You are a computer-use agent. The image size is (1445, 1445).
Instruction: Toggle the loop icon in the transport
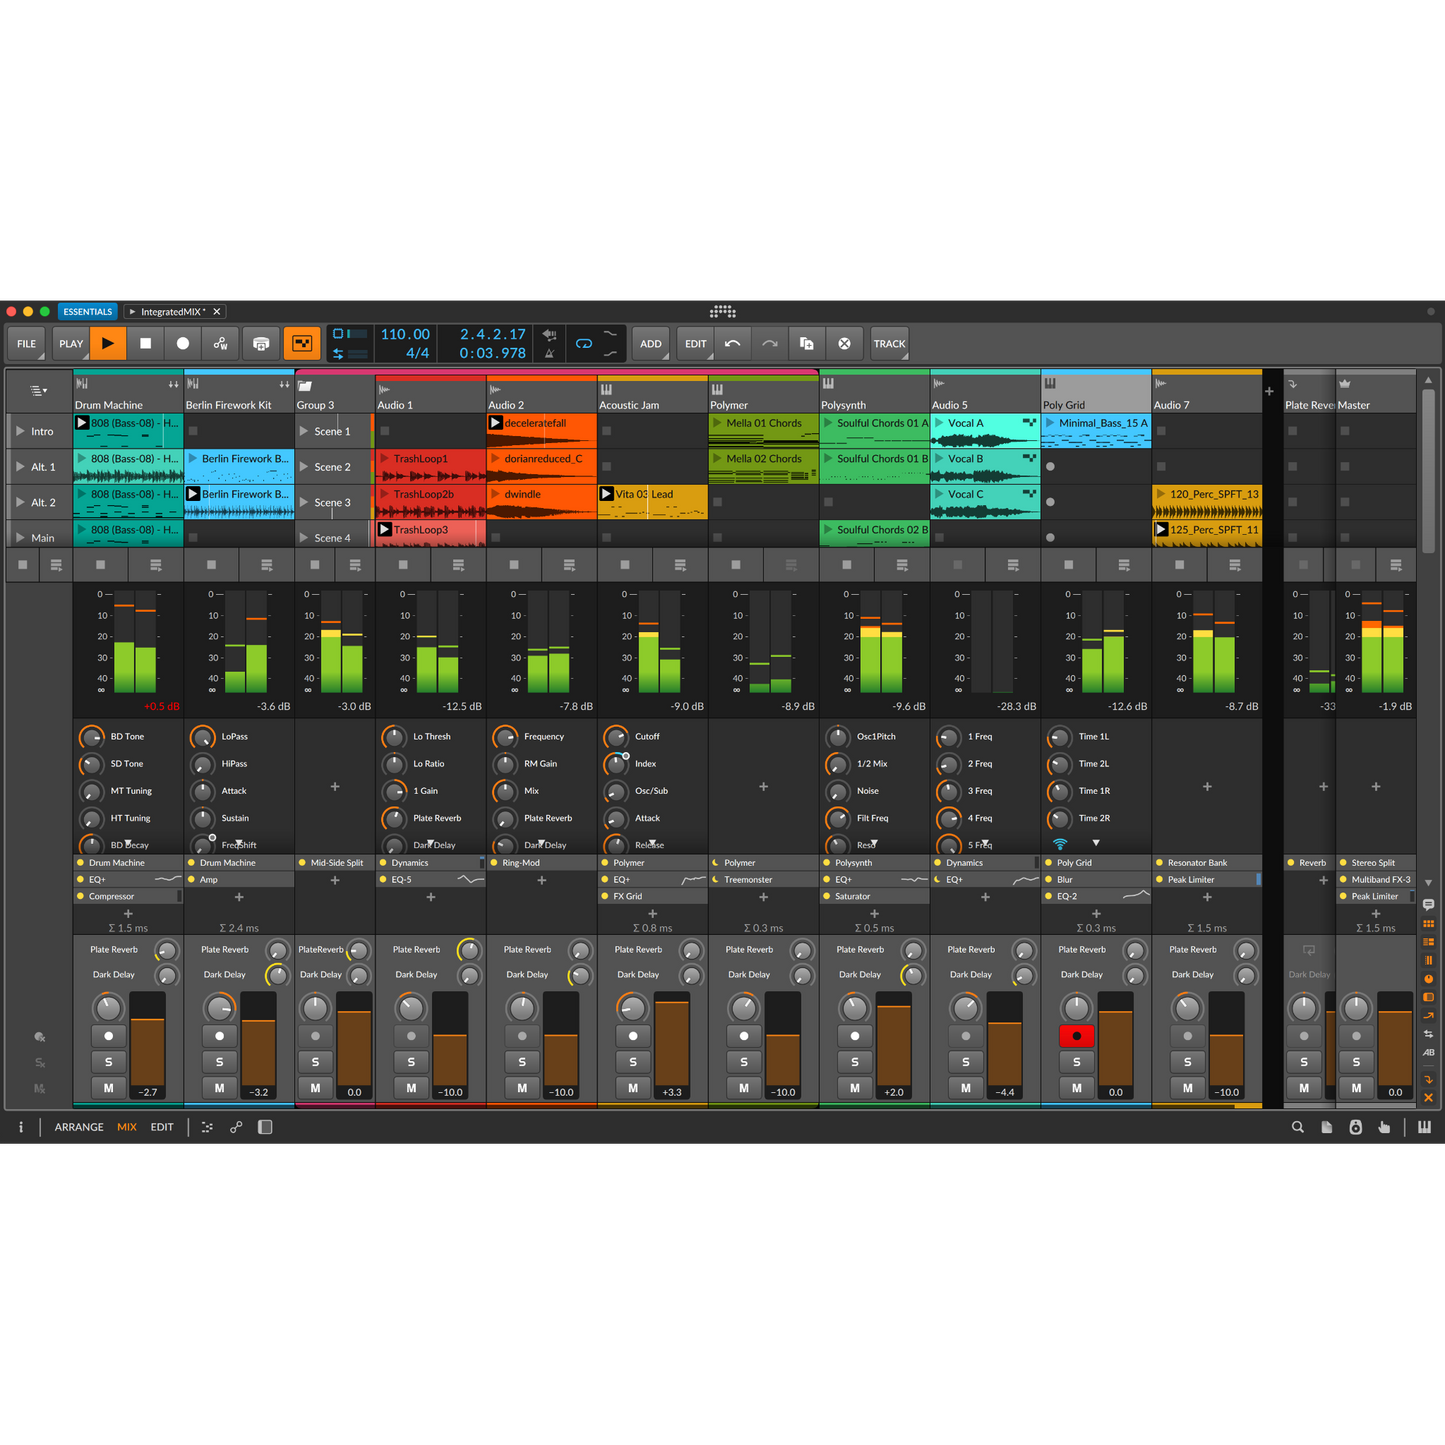[584, 344]
